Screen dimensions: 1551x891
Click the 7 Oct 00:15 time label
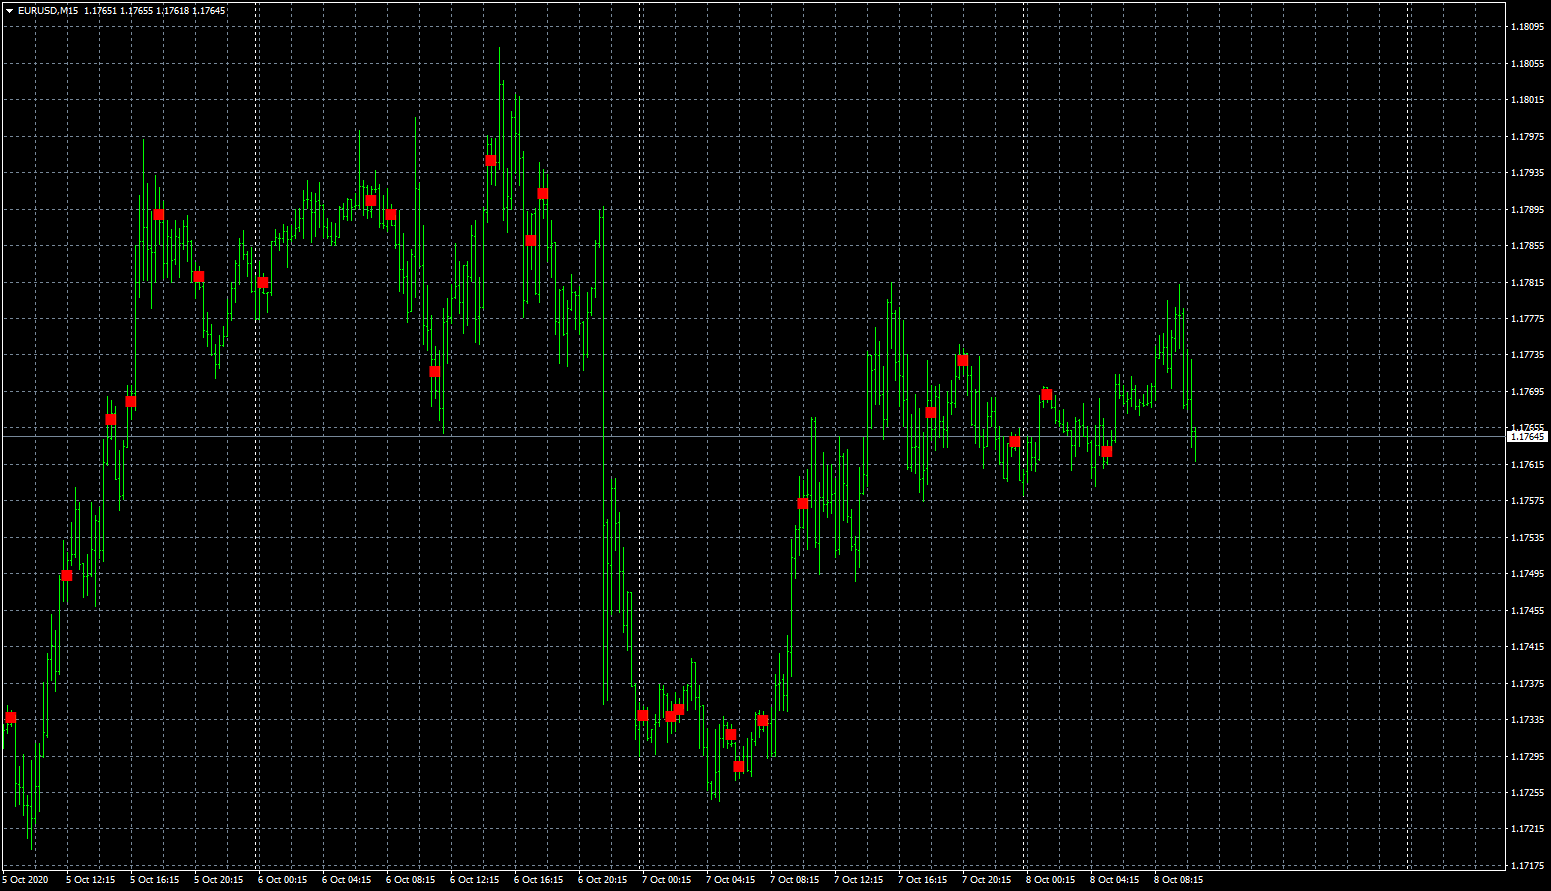pyautogui.click(x=667, y=880)
